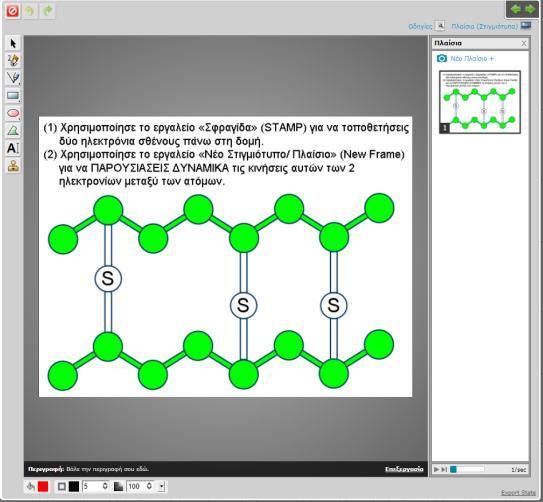
Task: Select the rectangle shape tool
Action: pos(13,96)
